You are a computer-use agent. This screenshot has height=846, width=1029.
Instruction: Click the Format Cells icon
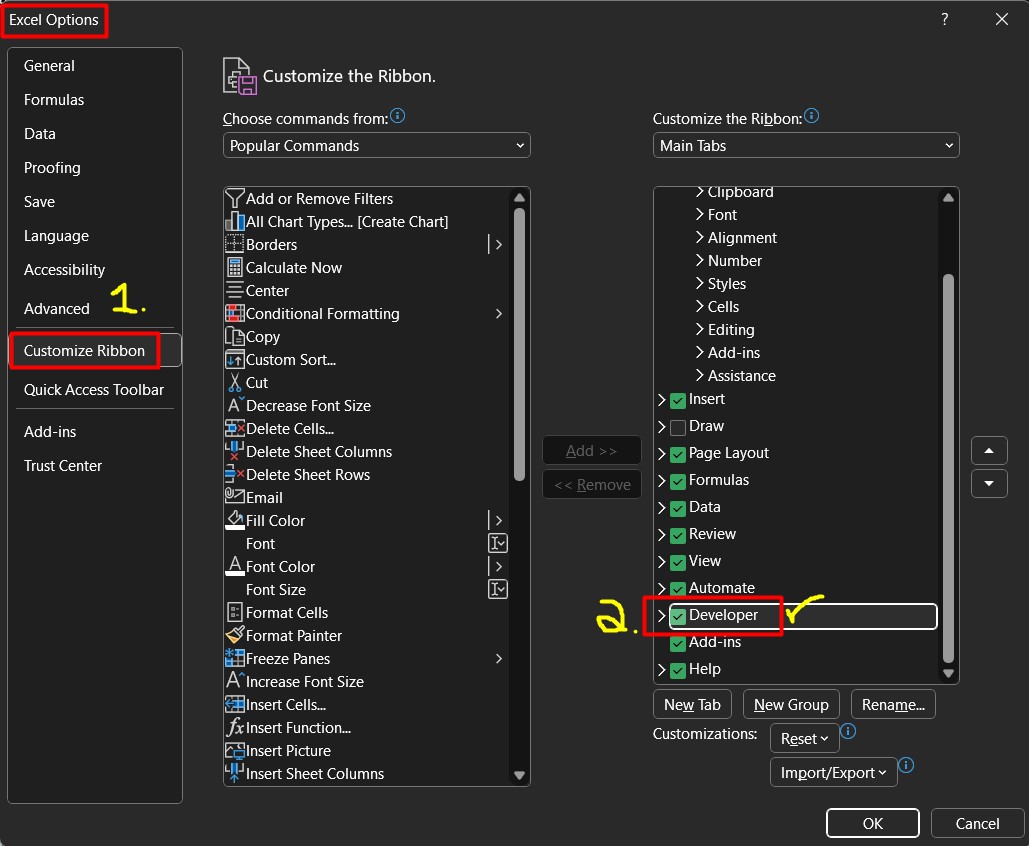tap(234, 612)
